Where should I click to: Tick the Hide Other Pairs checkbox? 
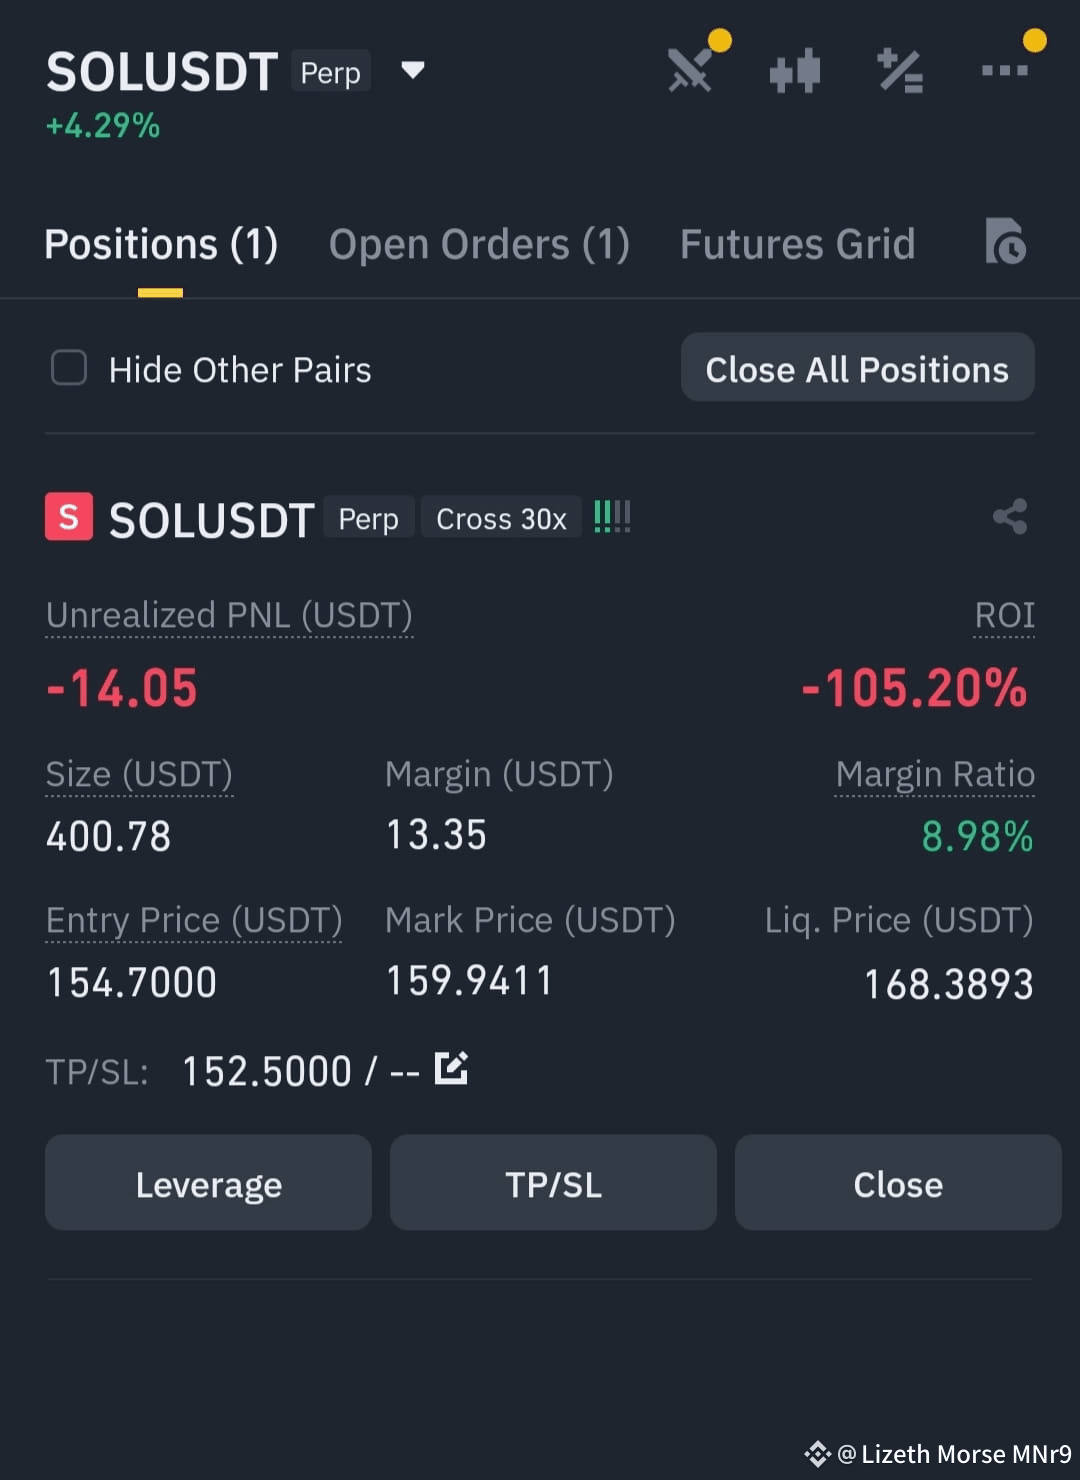(69, 368)
